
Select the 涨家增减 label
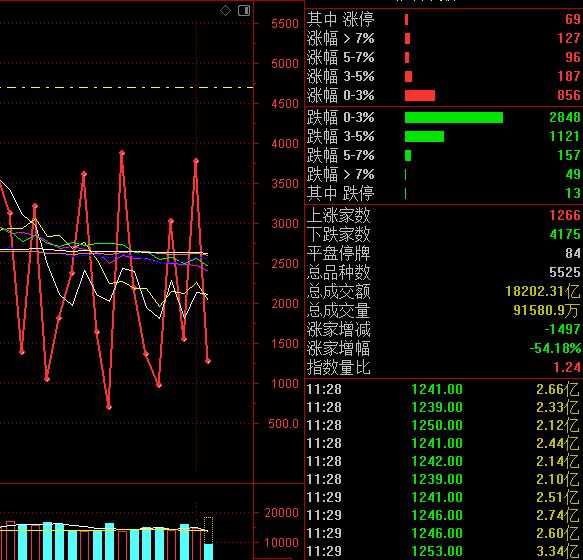[338, 329]
